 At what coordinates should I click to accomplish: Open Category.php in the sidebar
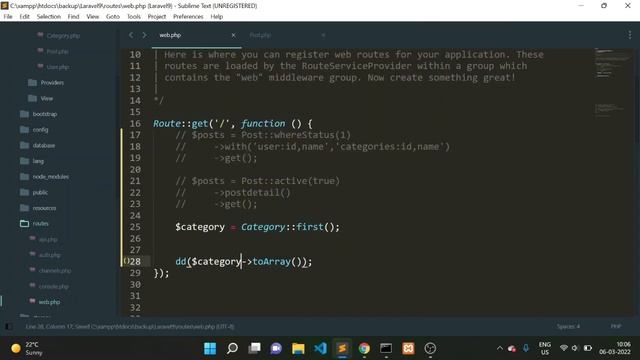point(63,36)
